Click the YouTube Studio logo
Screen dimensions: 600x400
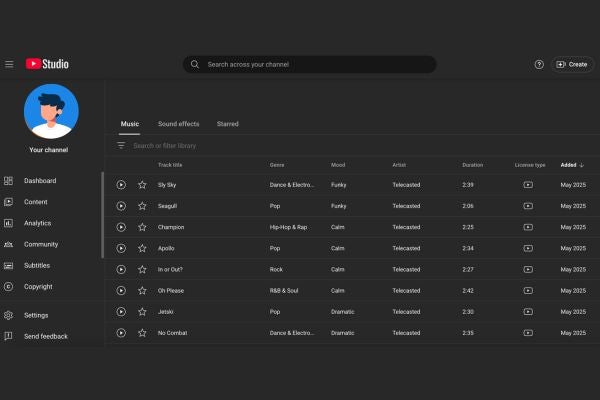coord(47,64)
